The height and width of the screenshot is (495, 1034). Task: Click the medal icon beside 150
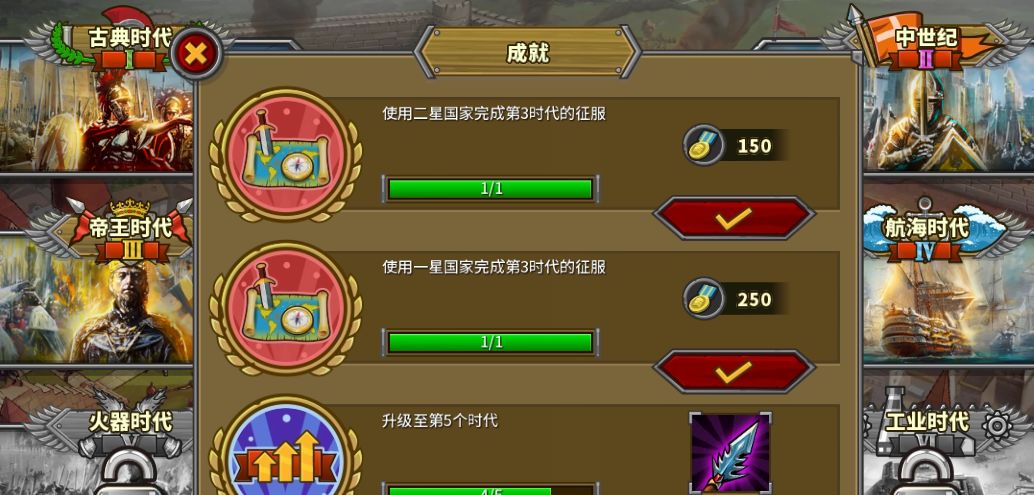point(703,145)
